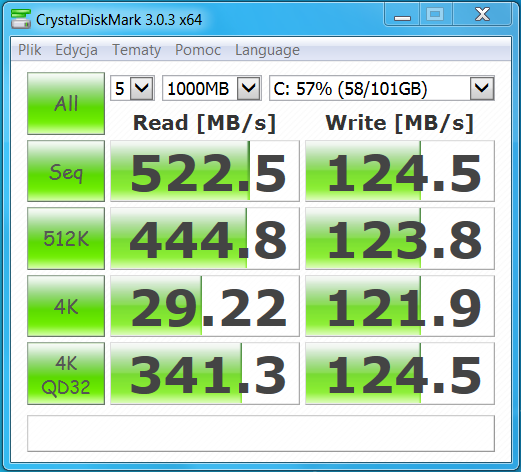Launch the 4K QD32 test

pos(66,374)
